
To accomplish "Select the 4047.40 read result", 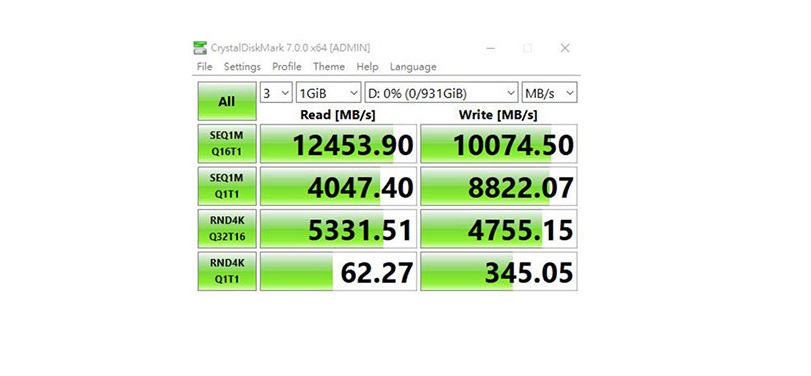I will tap(338, 186).
